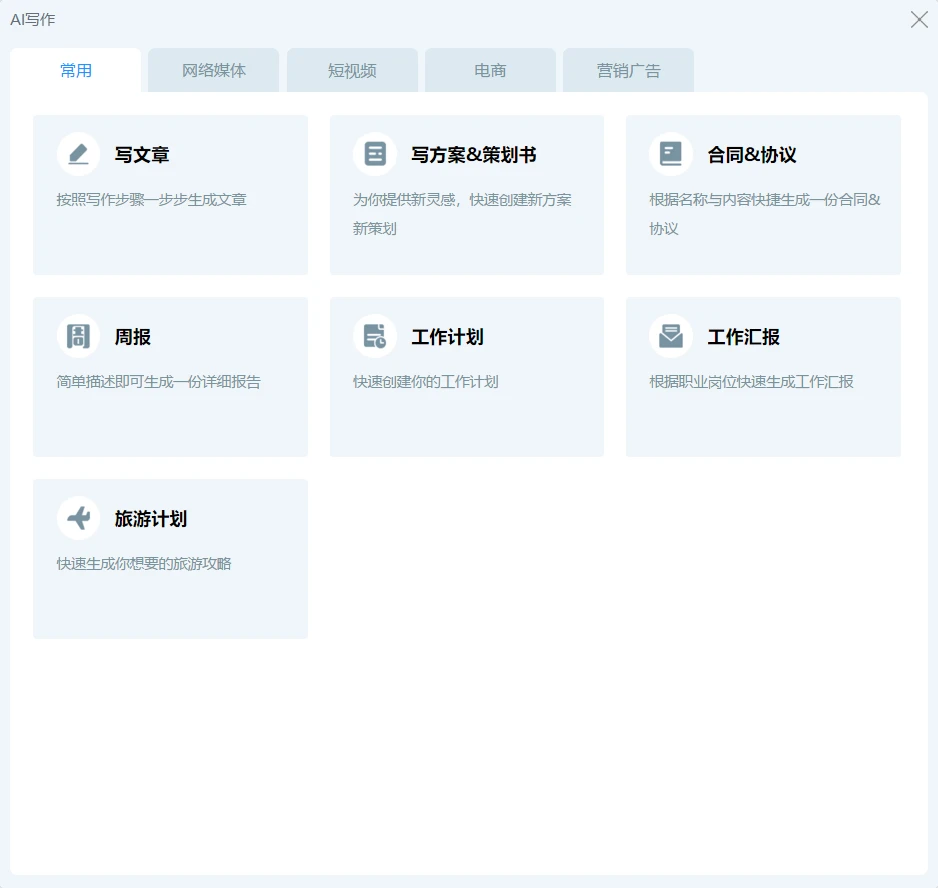The image size is (938, 888).
Task: Click the pencil icon for 写文章
Action: pyautogui.click(x=78, y=154)
